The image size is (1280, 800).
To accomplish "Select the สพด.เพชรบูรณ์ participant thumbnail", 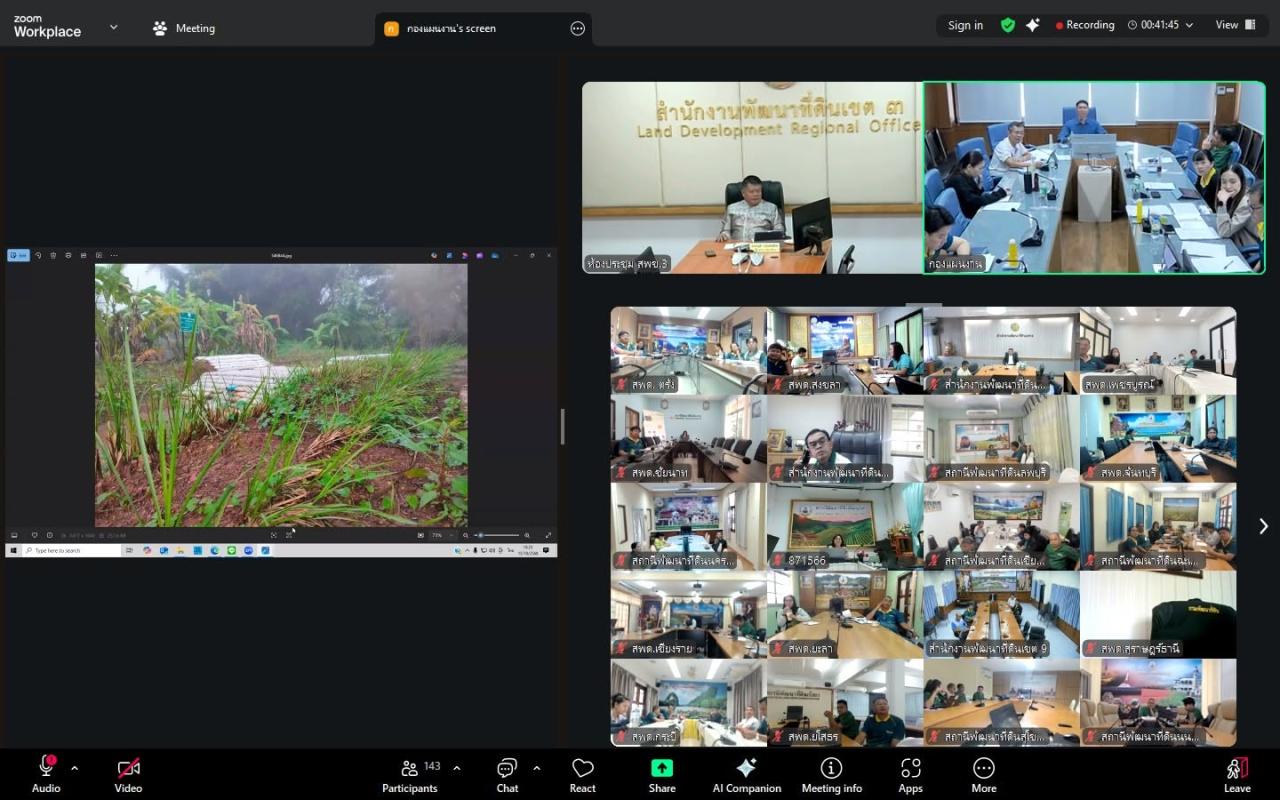I will (x=1158, y=350).
